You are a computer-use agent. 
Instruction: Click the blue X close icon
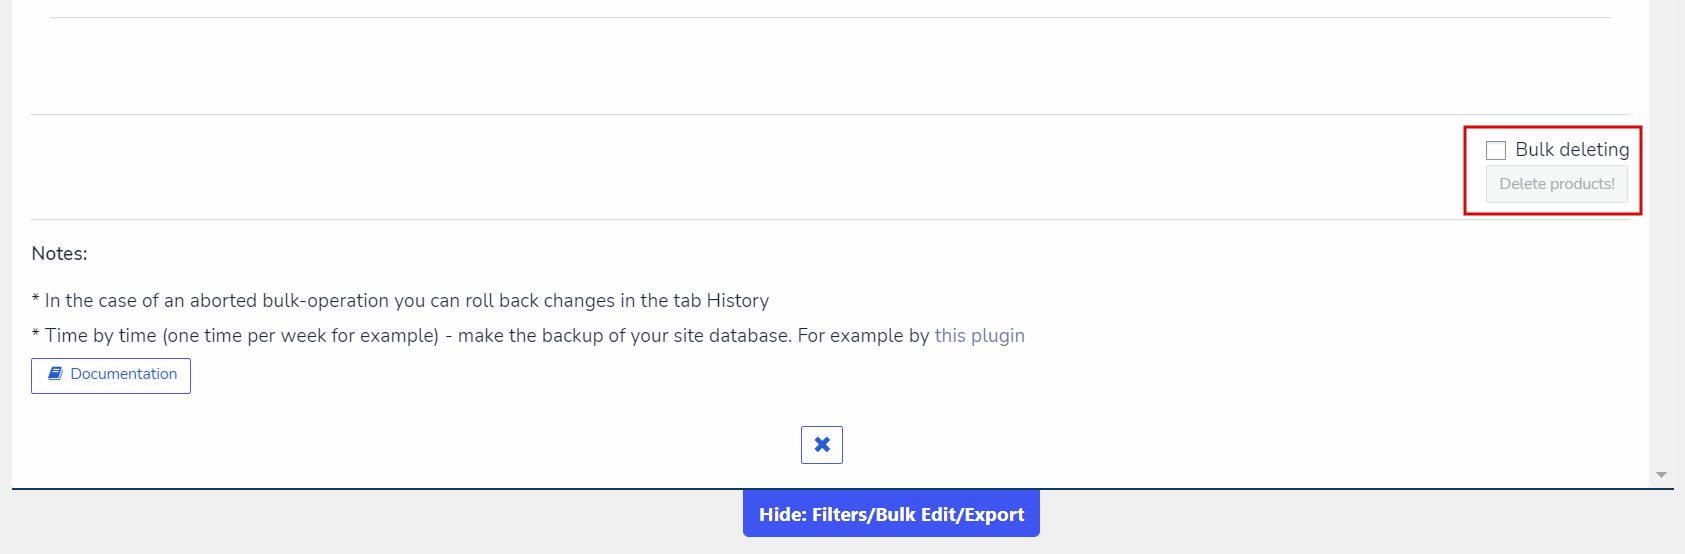tap(822, 445)
